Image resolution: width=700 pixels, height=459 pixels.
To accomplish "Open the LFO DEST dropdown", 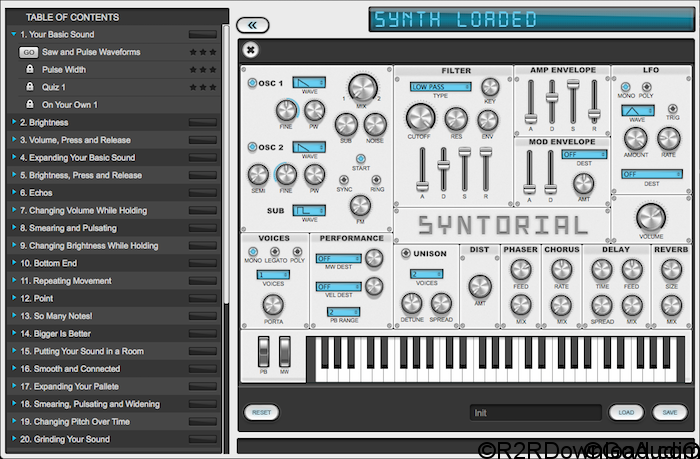I will coord(652,174).
